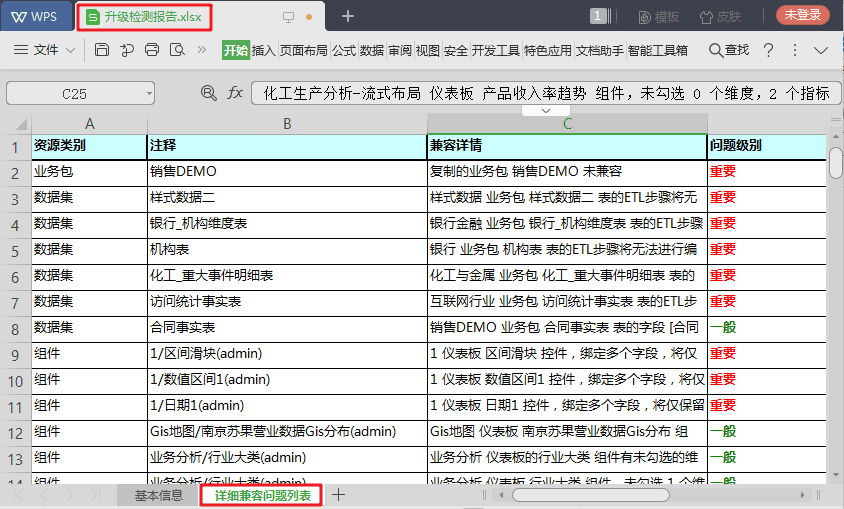Select the 开发工具 ribbon tab

click(496, 51)
